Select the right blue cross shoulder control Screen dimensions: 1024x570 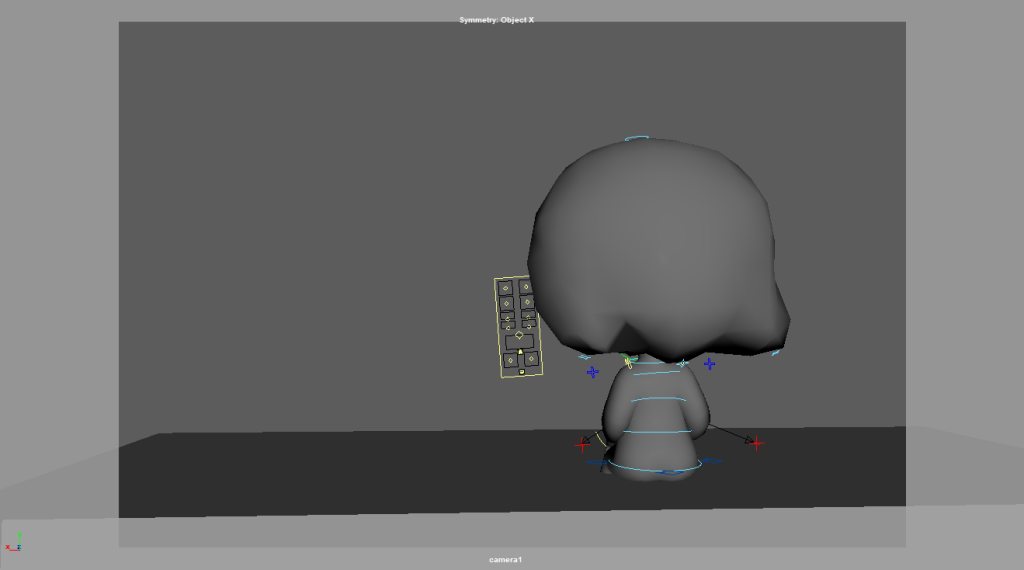[x=709, y=364]
